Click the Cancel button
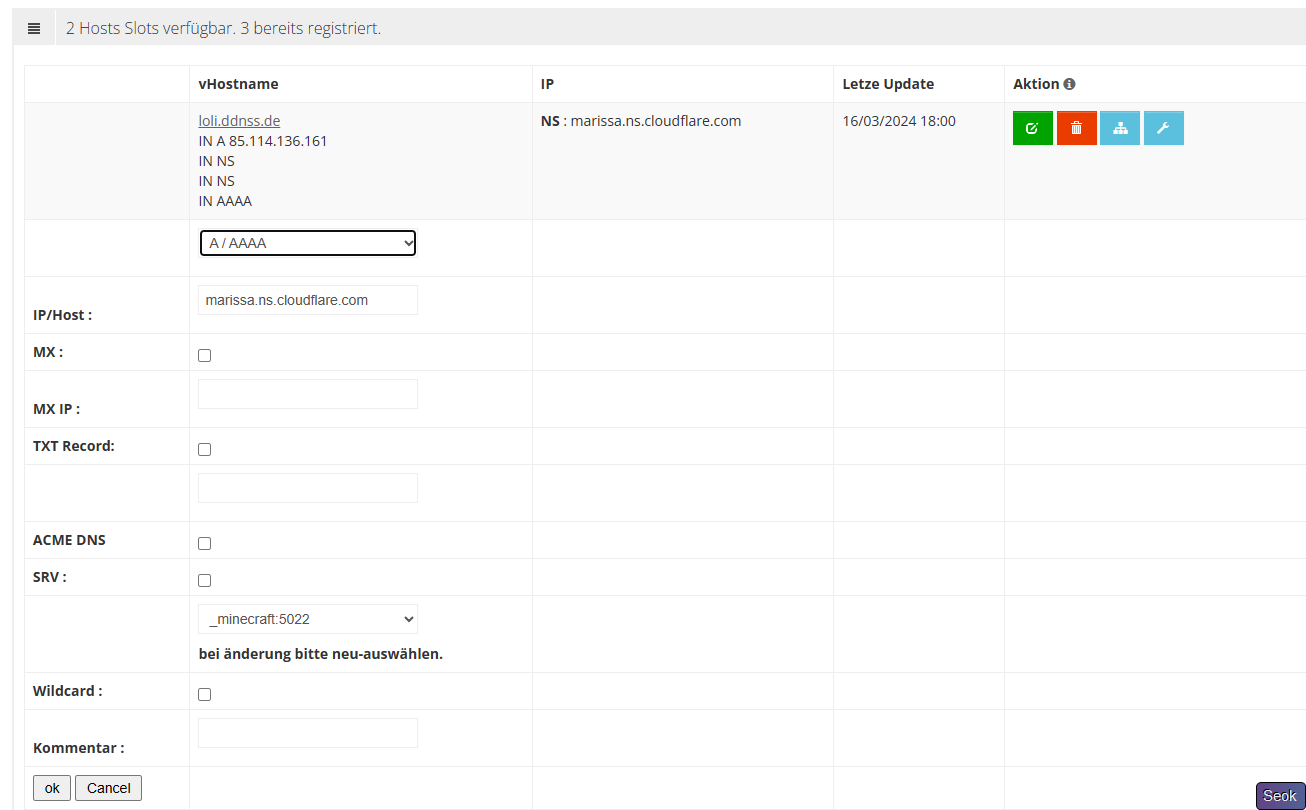Screen dimensions: 1306x810 click(109, 788)
